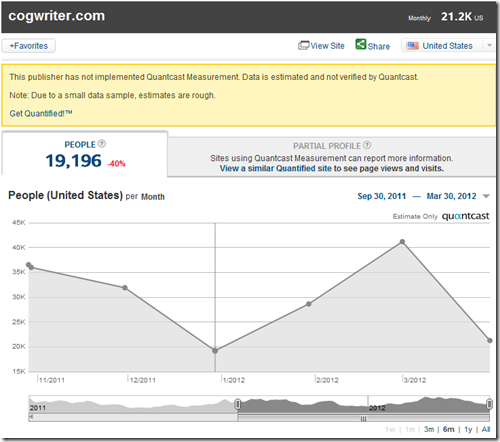Viewport: 500px width, 442px height.
Task: Open the Get Quantified! link
Action: click(41, 113)
